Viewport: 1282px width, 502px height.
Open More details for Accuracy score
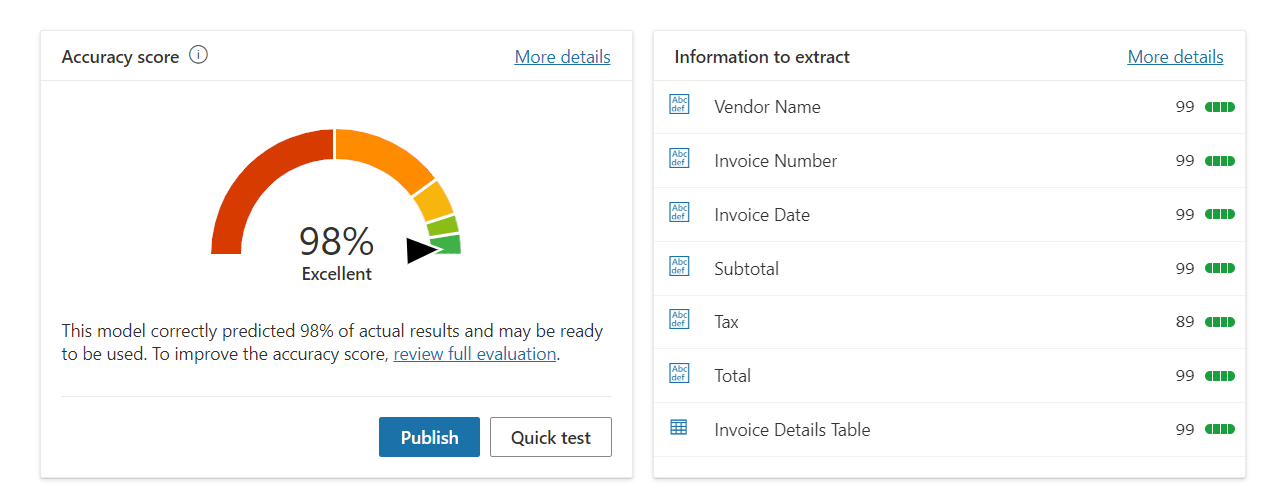click(562, 57)
